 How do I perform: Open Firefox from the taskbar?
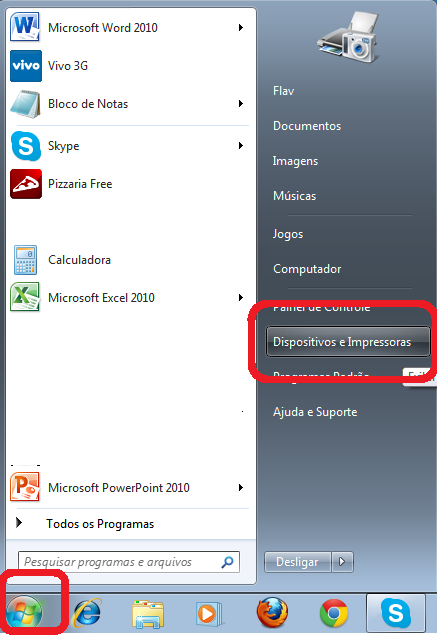[x=272, y=613]
